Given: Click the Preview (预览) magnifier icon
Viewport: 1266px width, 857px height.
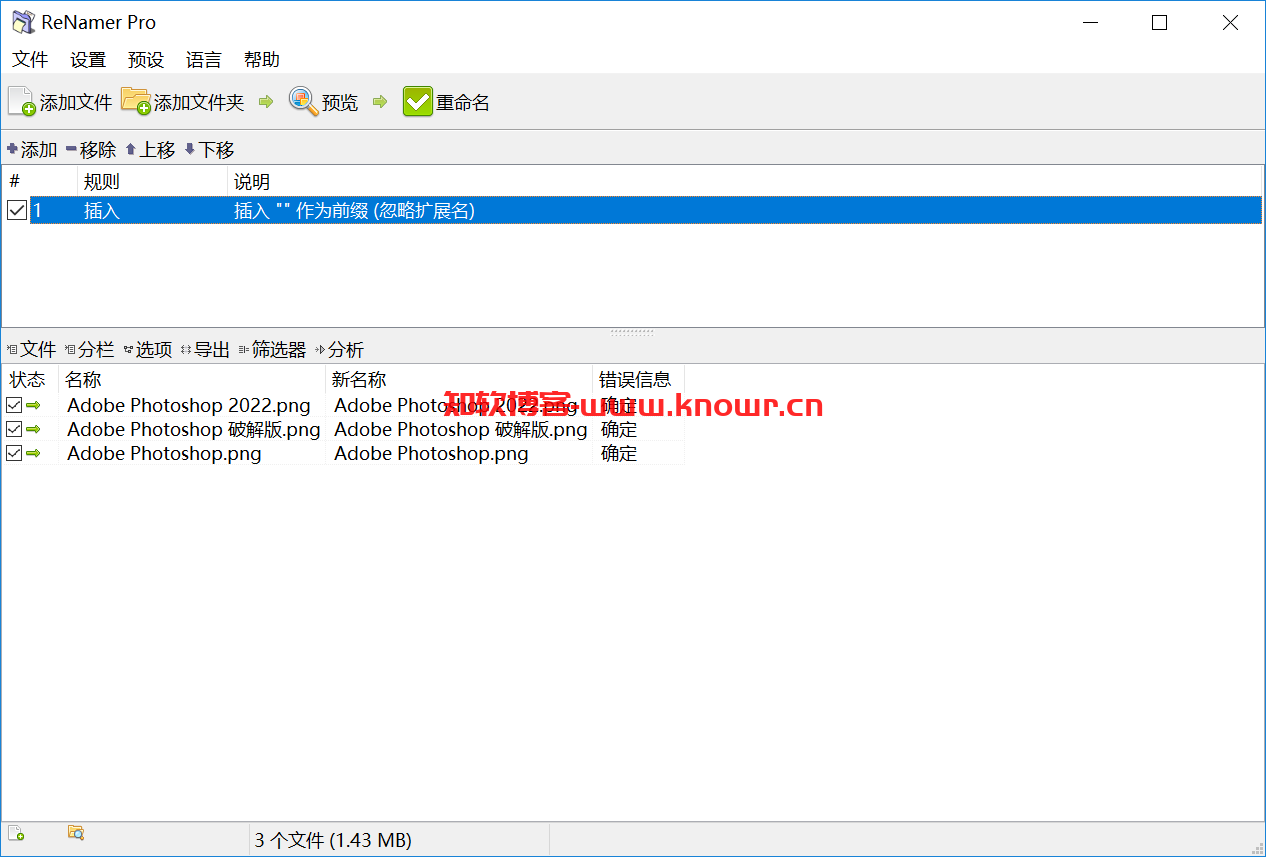Looking at the screenshot, I should click(x=303, y=100).
